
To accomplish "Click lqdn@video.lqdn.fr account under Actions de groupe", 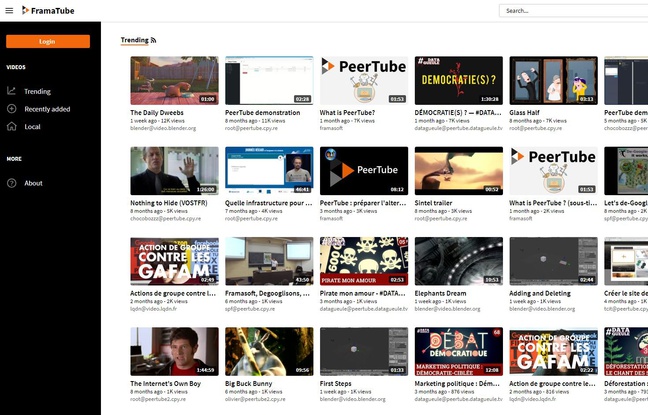I will [154, 309].
